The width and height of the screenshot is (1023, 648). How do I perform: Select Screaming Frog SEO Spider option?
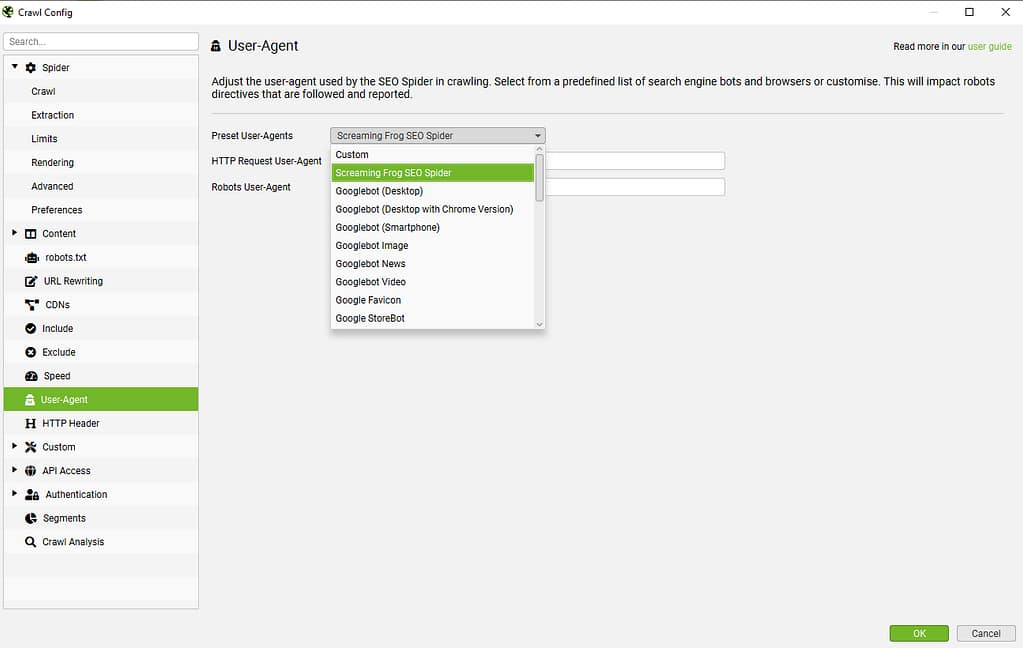tap(433, 173)
